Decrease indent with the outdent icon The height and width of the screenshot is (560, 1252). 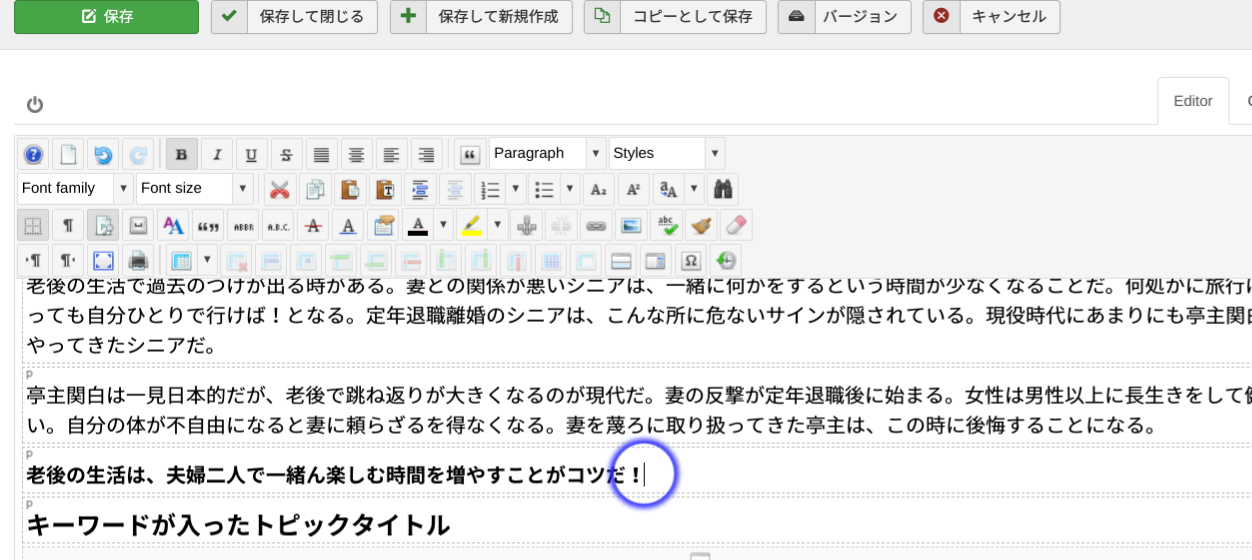(455, 189)
